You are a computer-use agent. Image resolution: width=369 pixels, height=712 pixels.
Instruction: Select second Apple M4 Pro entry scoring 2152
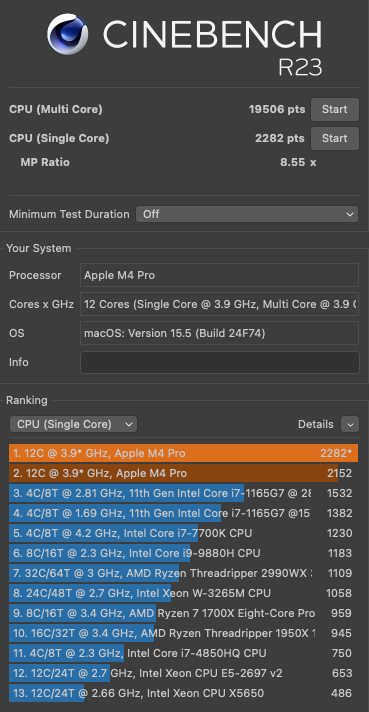[183, 473]
